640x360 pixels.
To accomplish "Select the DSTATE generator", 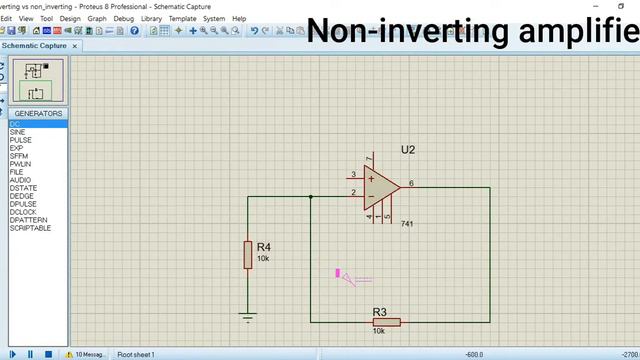I will (x=38, y=188).
